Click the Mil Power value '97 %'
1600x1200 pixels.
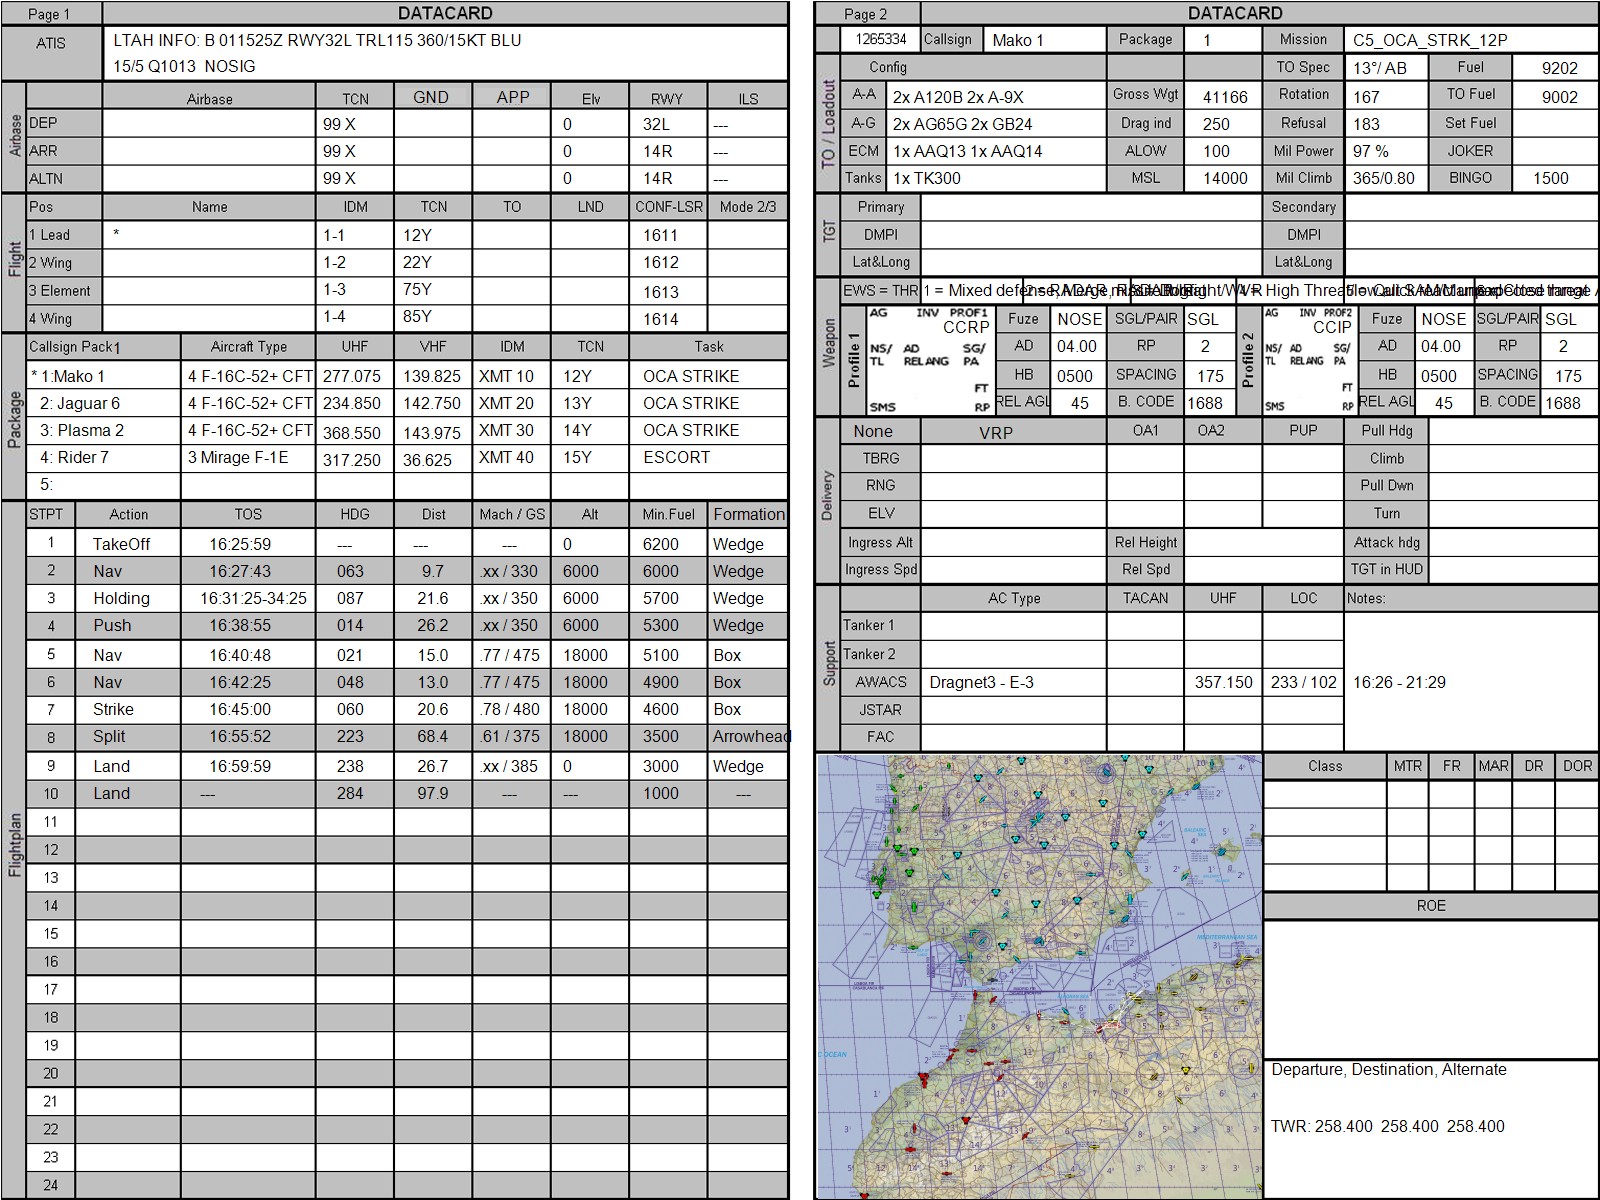pyautogui.click(x=1370, y=152)
